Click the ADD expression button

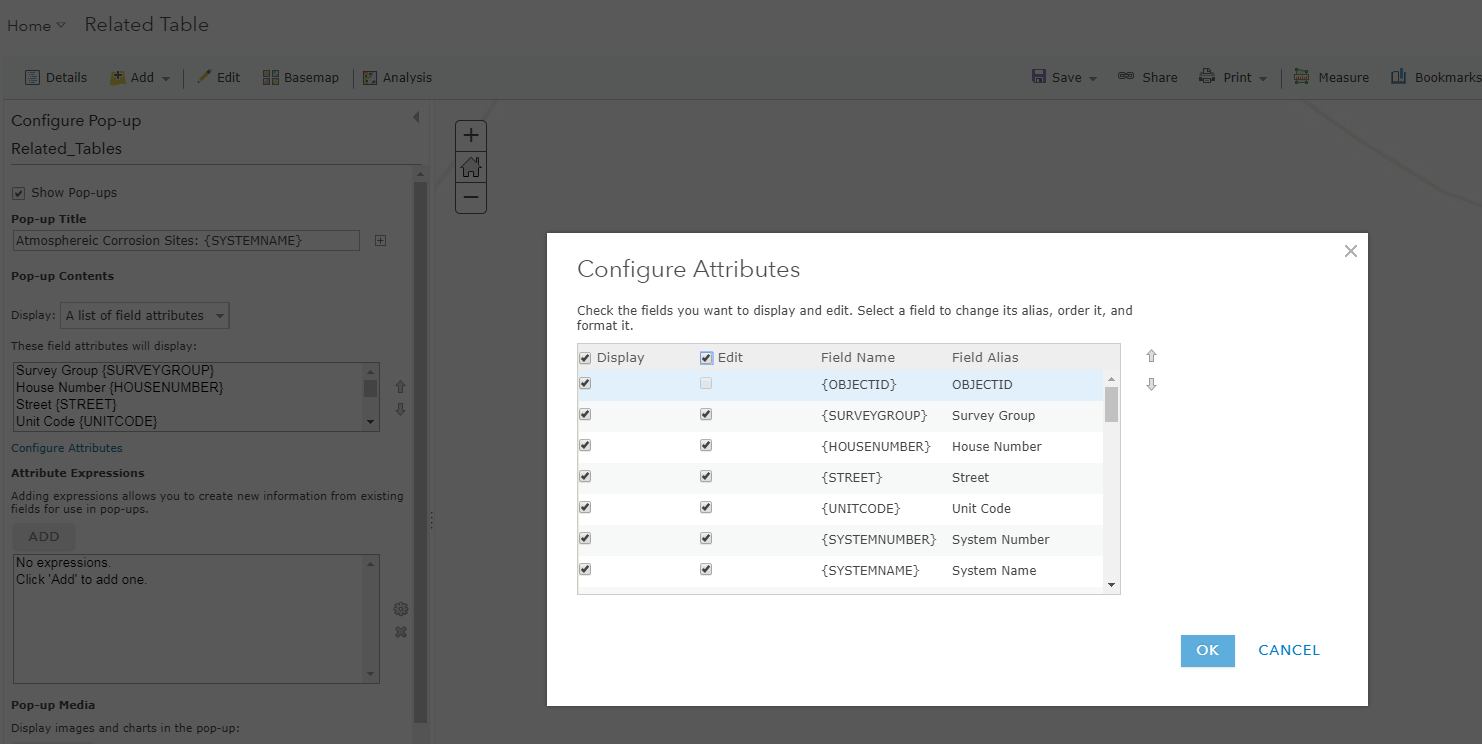(x=44, y=537)
